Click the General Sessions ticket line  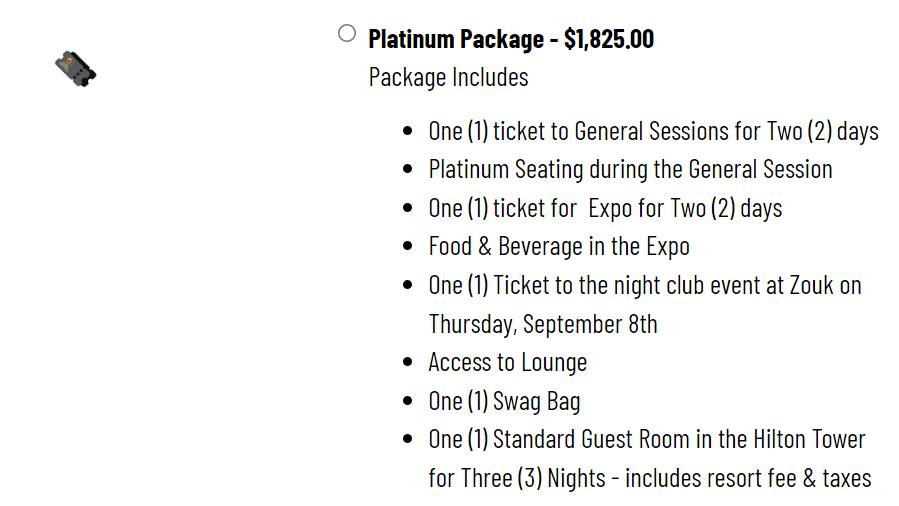(654, 131)
